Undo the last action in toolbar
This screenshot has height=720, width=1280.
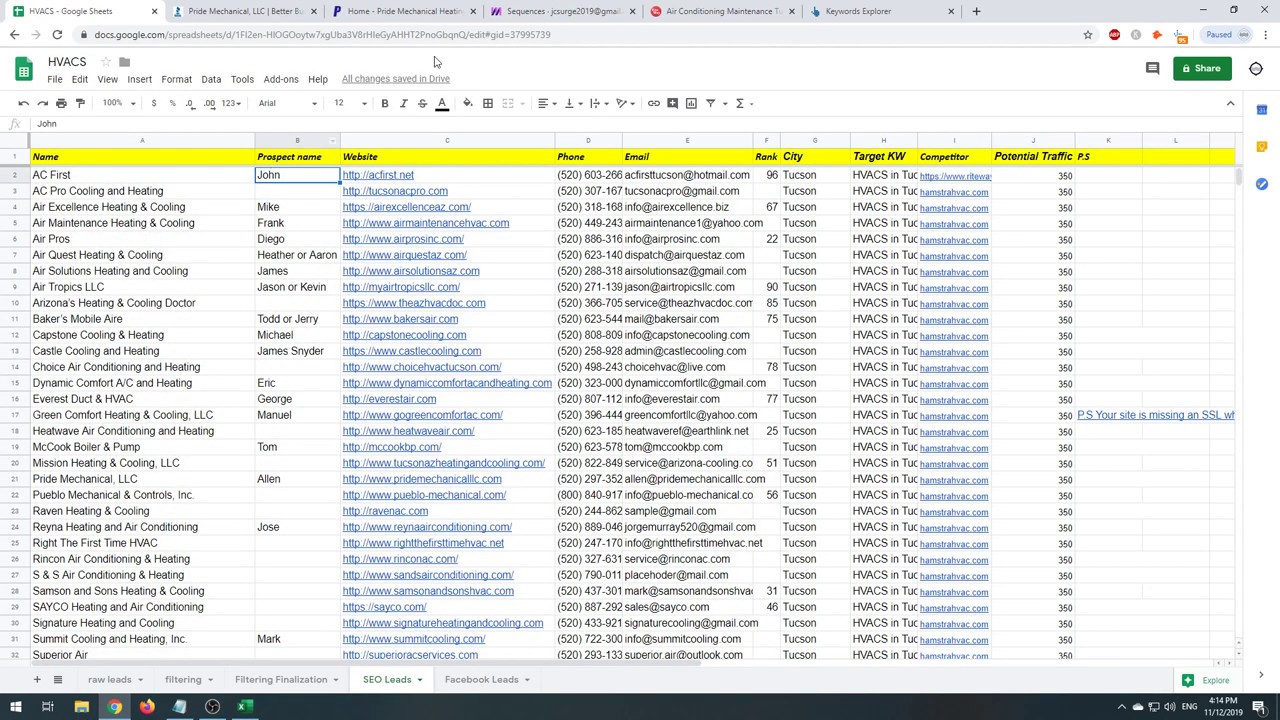coord(24,103)
